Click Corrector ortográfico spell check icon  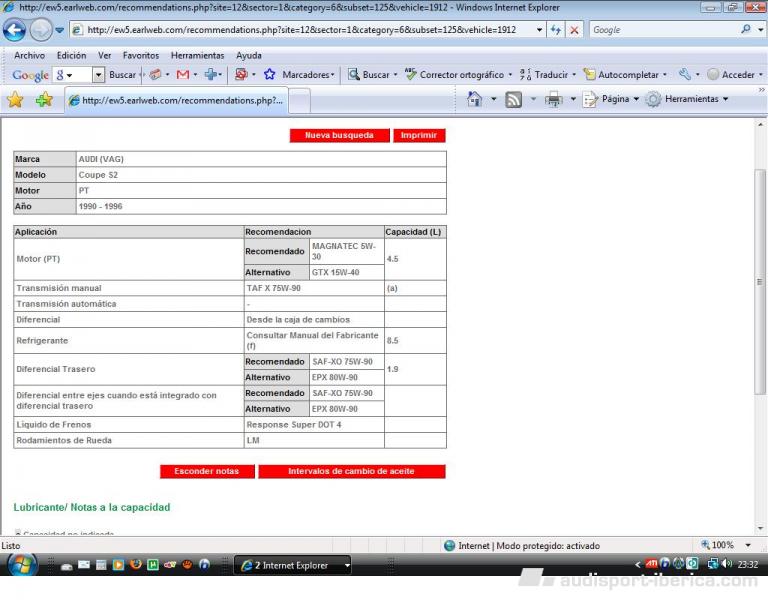click(x=410, y=74)
